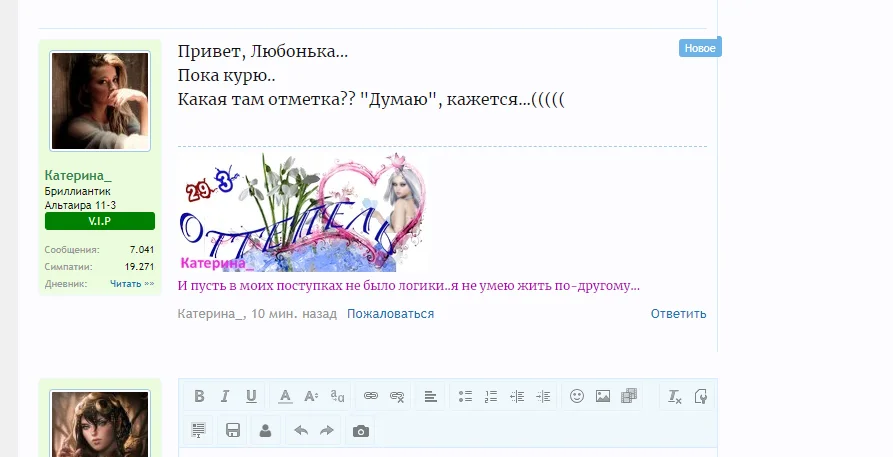The image size is (893, 457).
Task: Click the post line Привет, Любонька...
Action: [263, 52]
